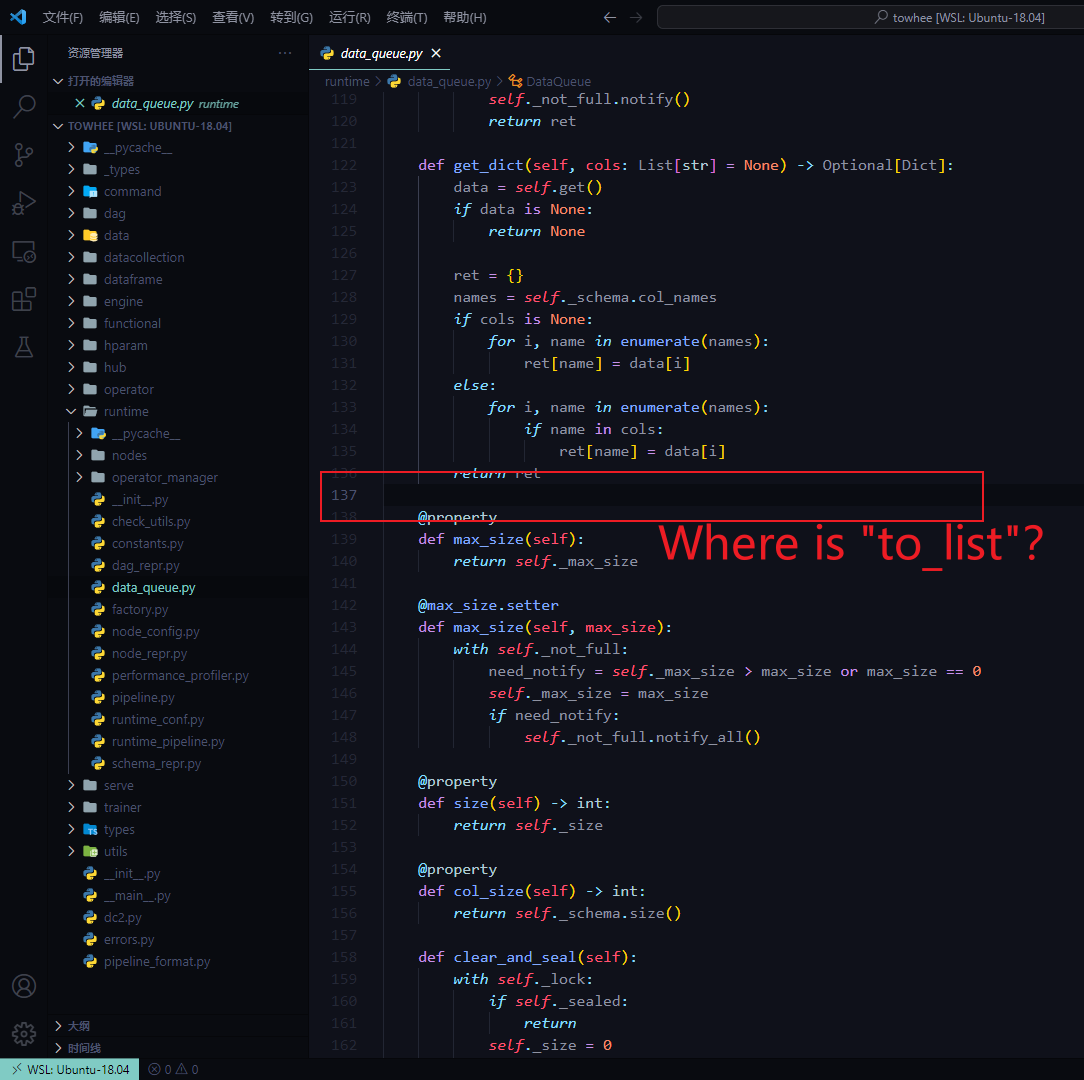This screenshot has height=1080, width=1084.
Task: Open the Accounts icon
Action: click(24, 986)
